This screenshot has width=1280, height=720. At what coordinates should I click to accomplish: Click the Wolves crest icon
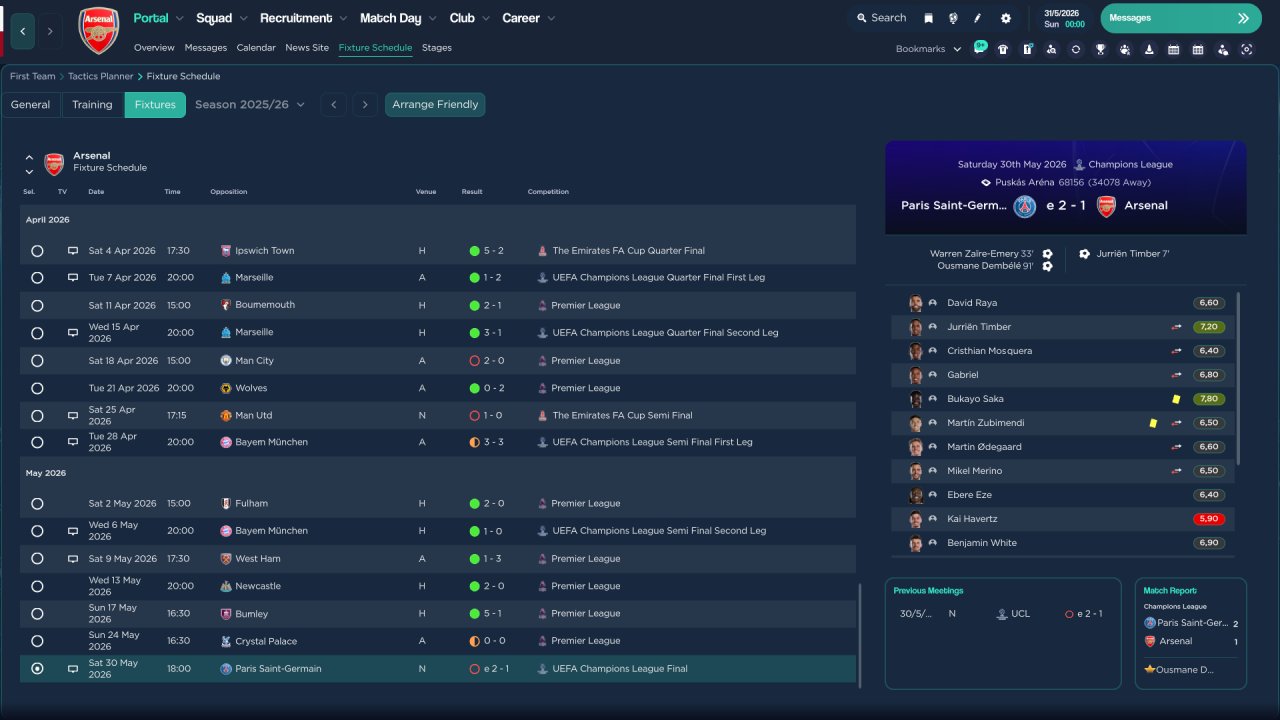click(x=226, y=388)
